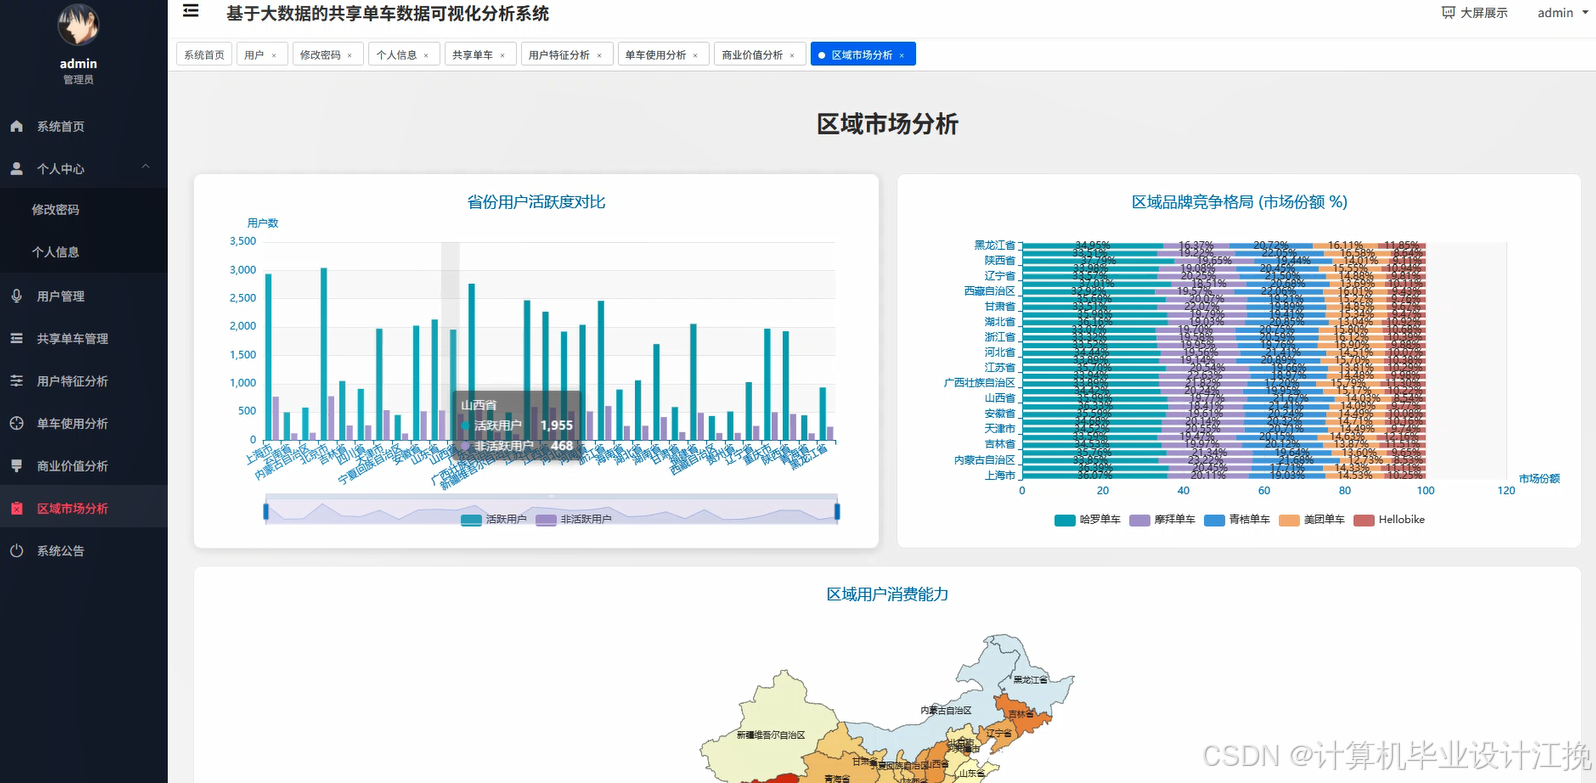
Task: Click the 商业价值分析 icon in sidebar
Action: coord(16,466)
